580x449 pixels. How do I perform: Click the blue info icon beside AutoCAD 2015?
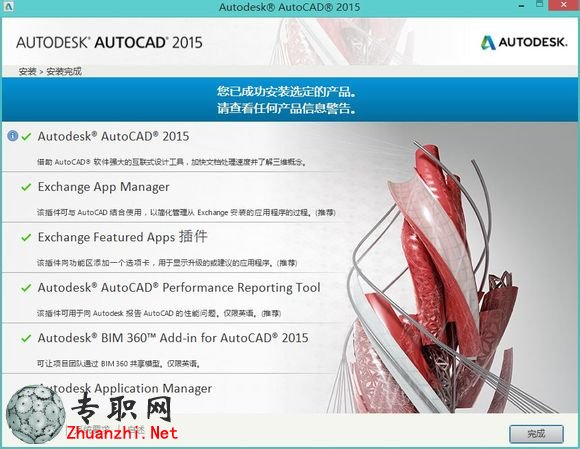pyautogui.click(x=13, y=136)
